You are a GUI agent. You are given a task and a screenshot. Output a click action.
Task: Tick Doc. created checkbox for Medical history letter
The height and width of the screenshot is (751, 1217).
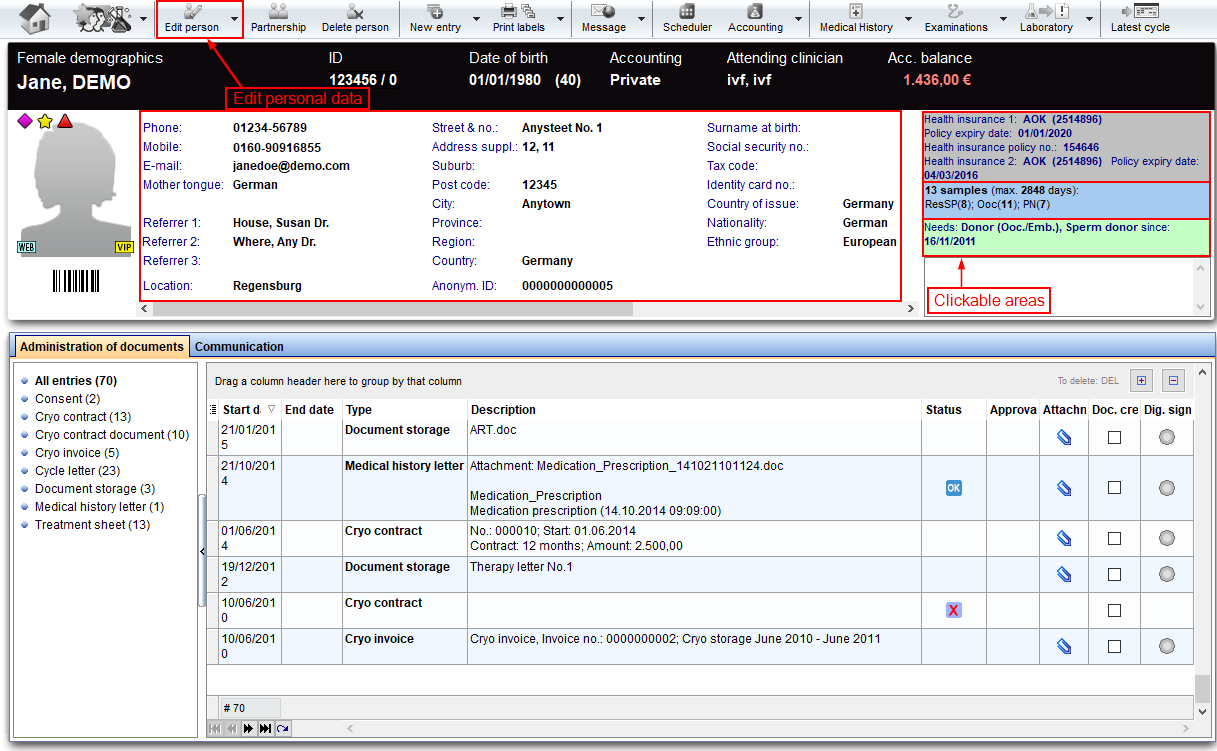(1115, 488)
